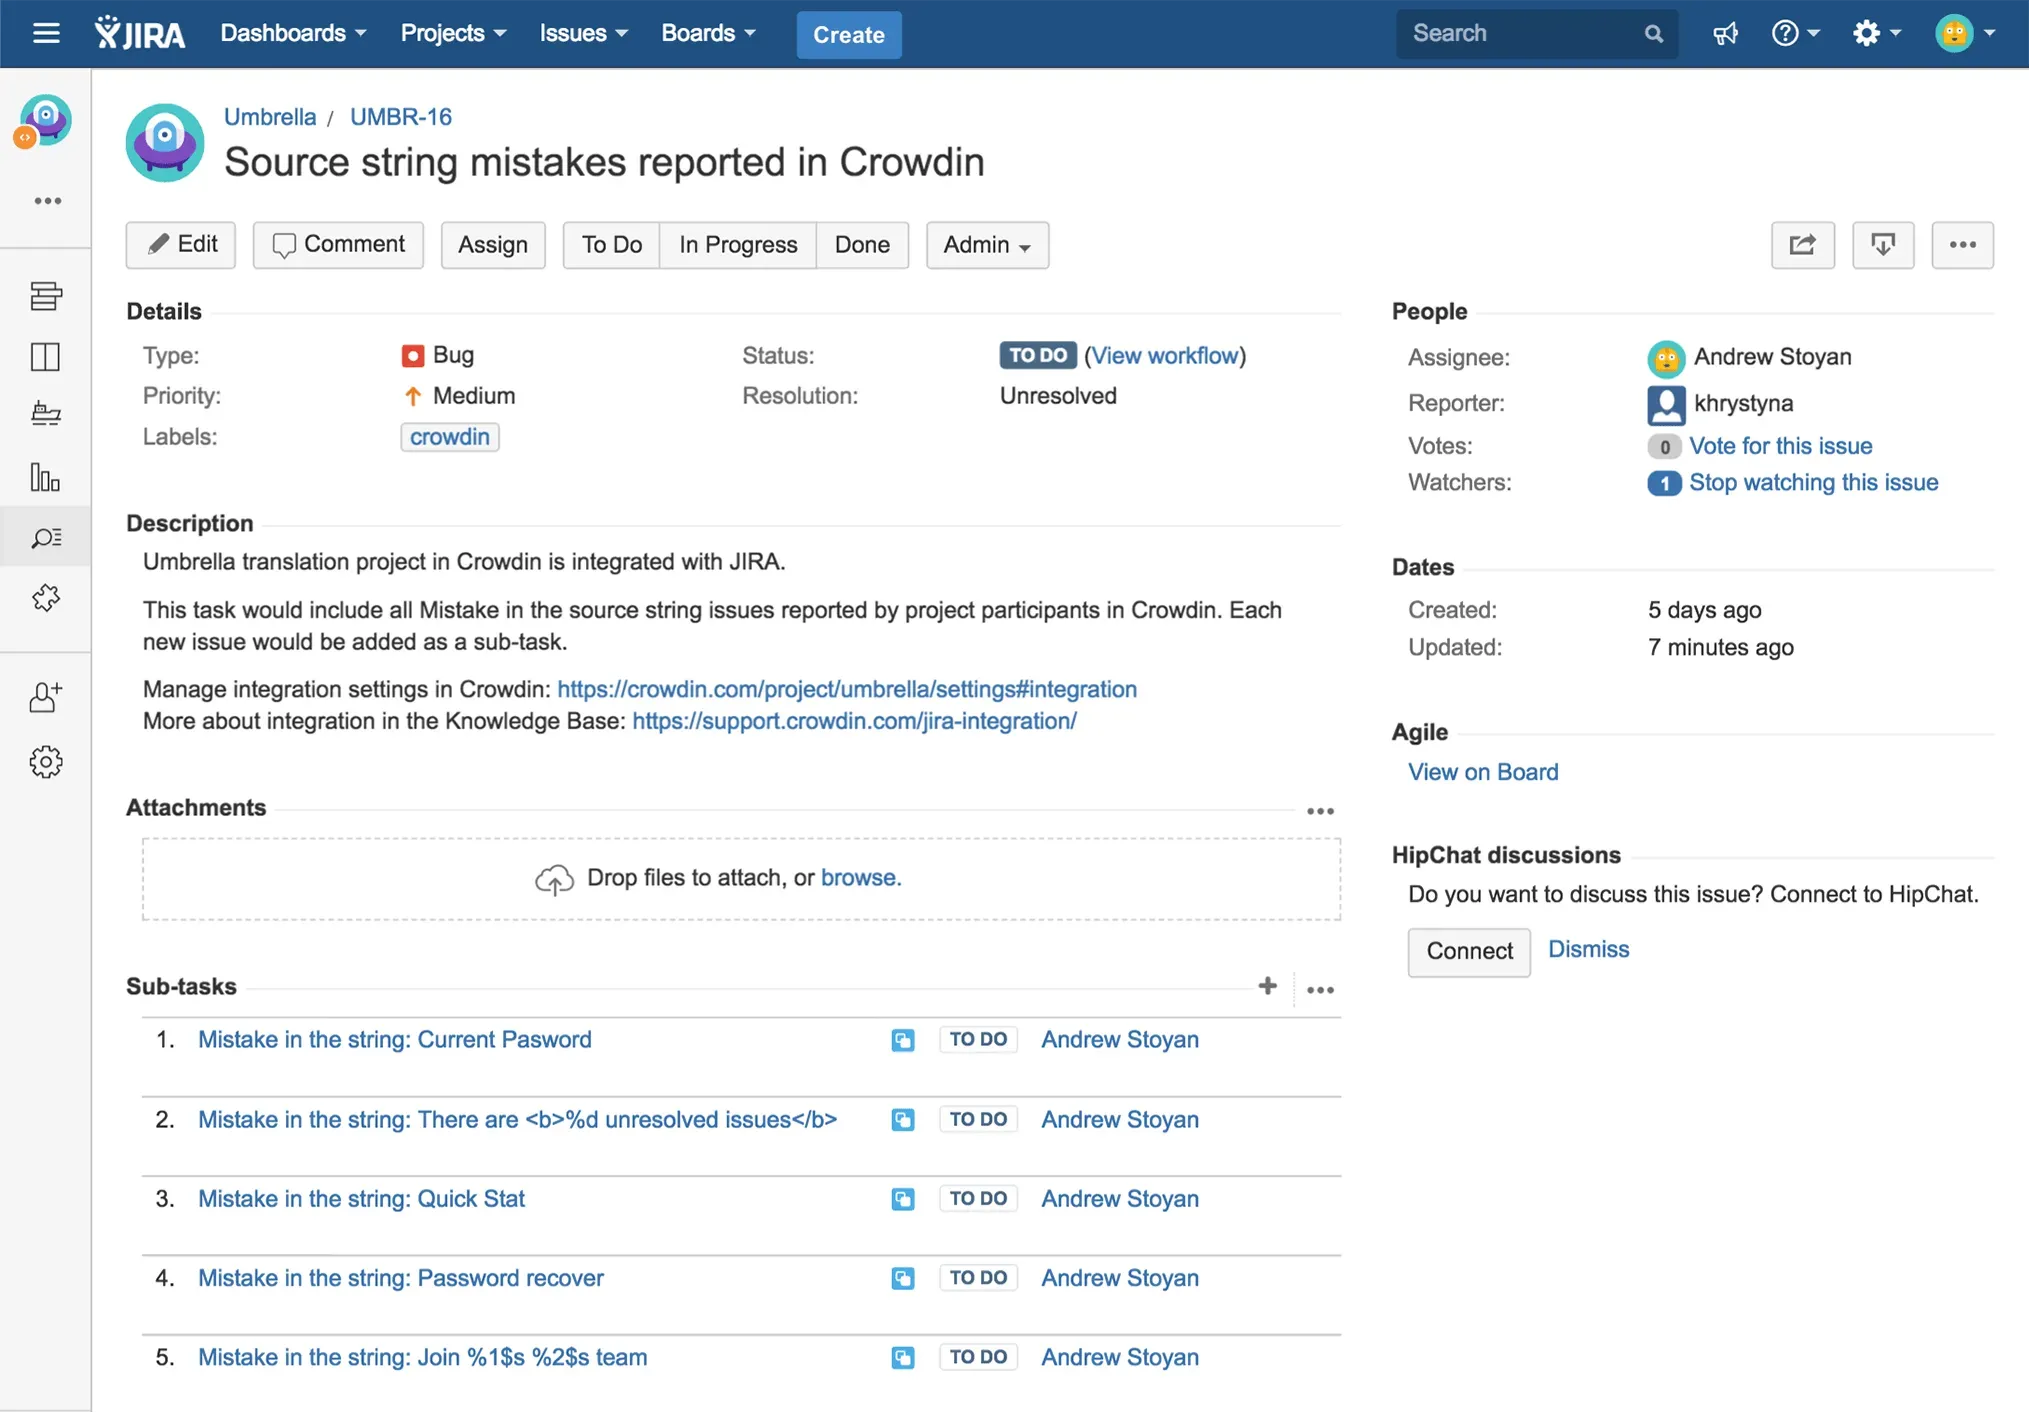2029x1412 pixels.
Task: Open the issue more-actions ellipsis button
Action: [1962, 245]
